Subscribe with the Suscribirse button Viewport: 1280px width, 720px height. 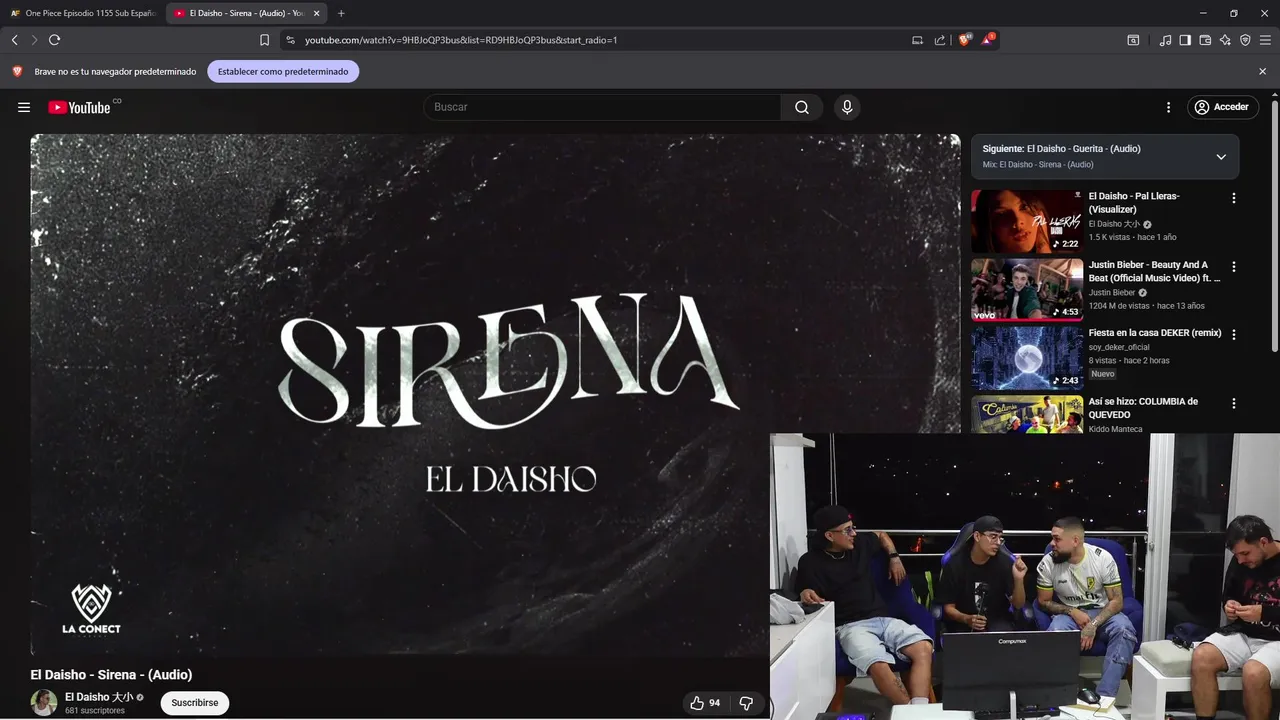pos(195,703)
